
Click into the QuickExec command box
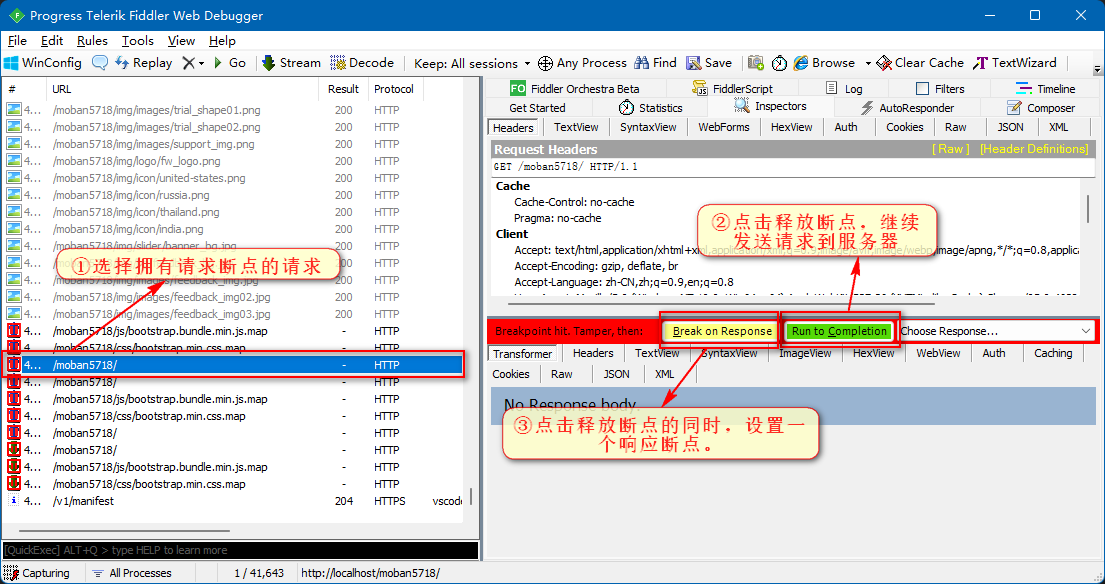click(x=240, y=550)
